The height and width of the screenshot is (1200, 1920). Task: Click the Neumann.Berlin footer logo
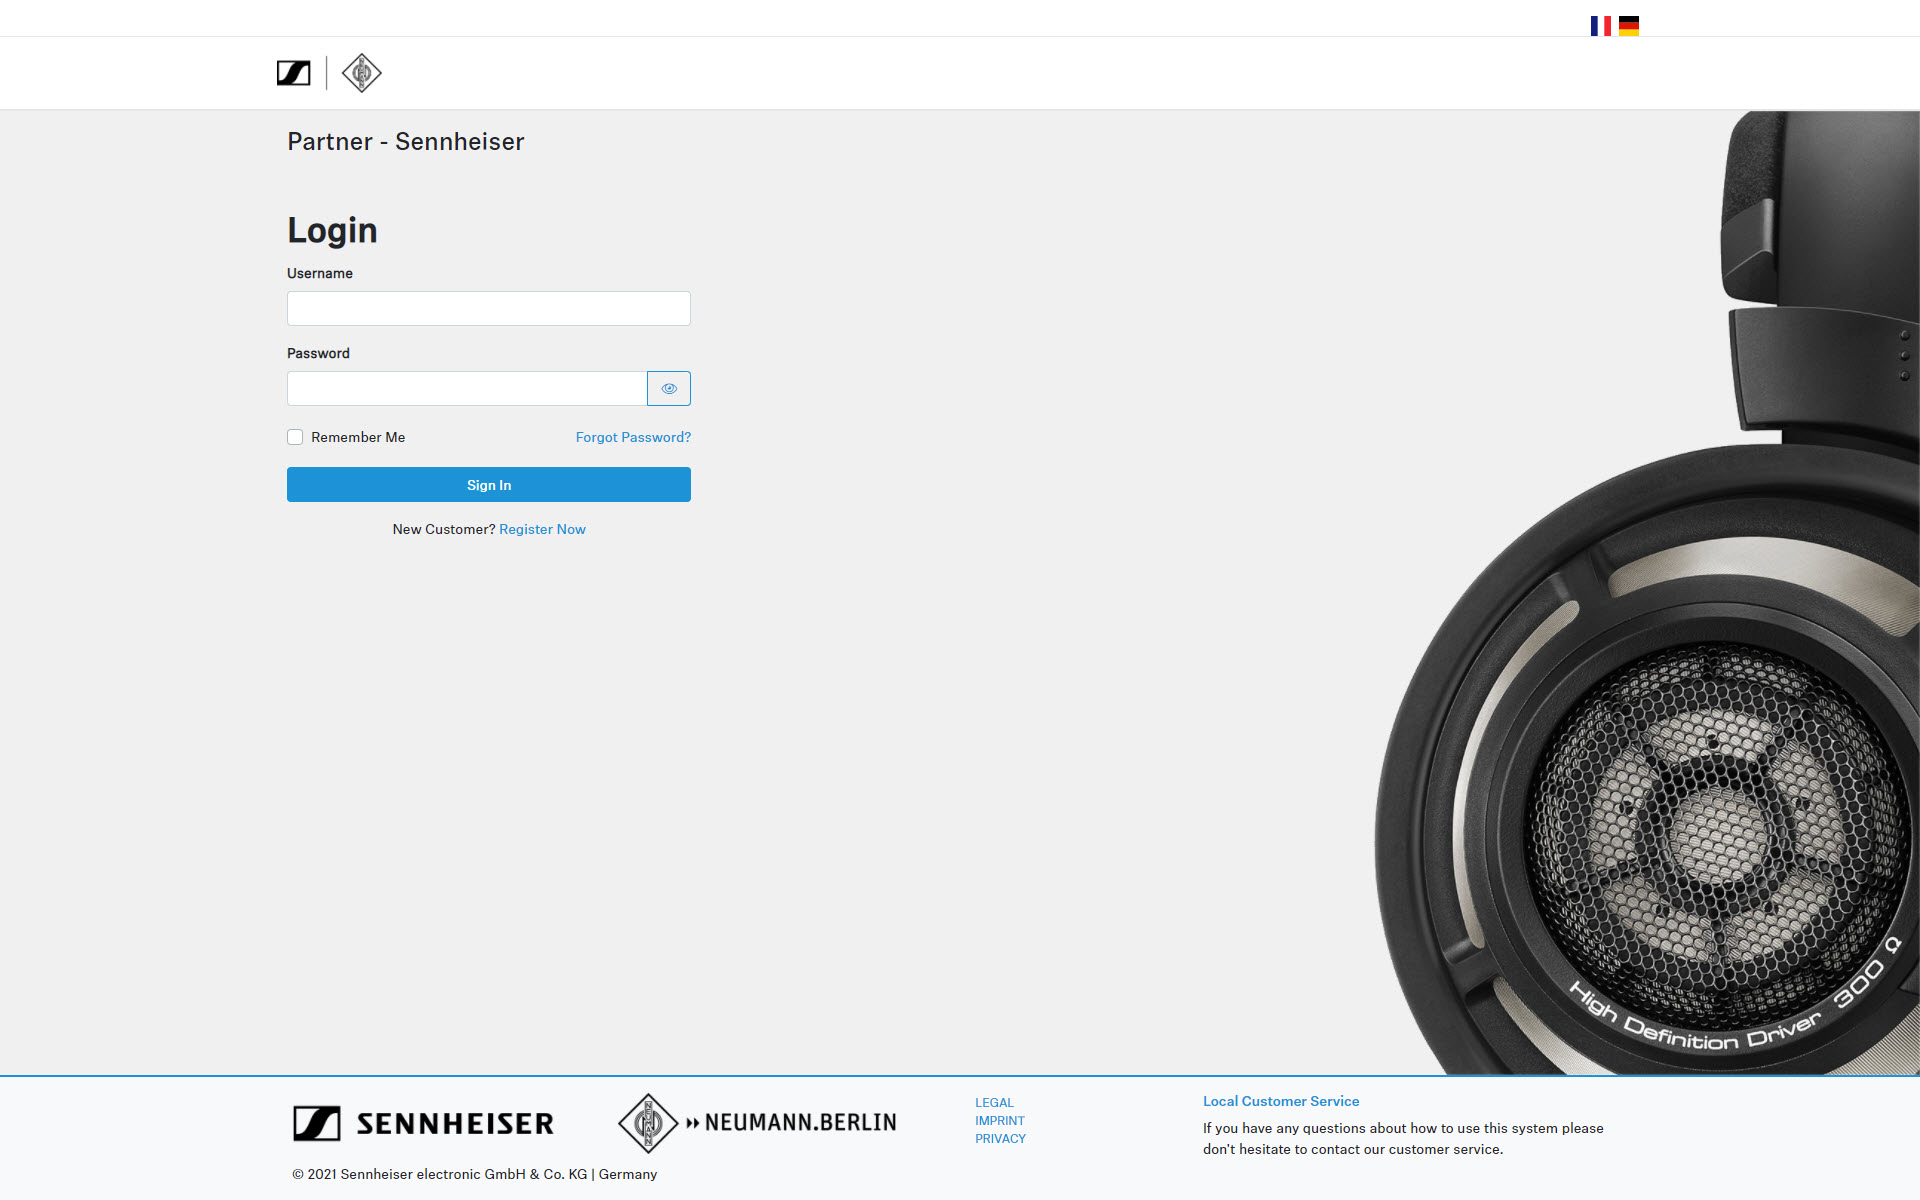pyautogui.click(x=757, y=1122)
